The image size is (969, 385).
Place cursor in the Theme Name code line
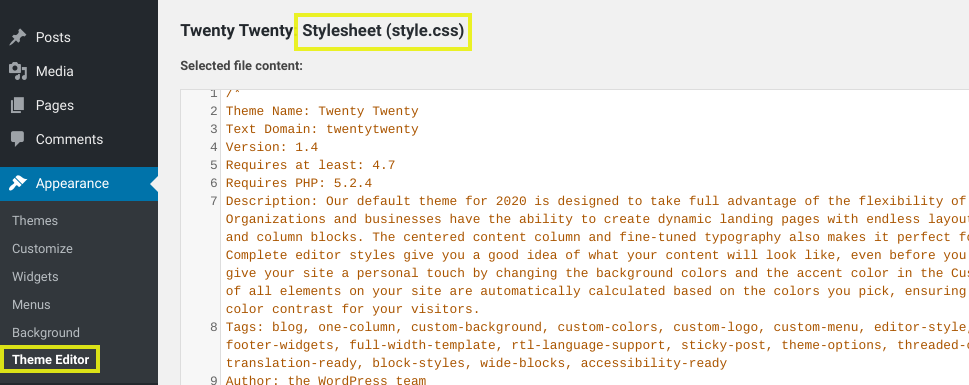(322, 111)
